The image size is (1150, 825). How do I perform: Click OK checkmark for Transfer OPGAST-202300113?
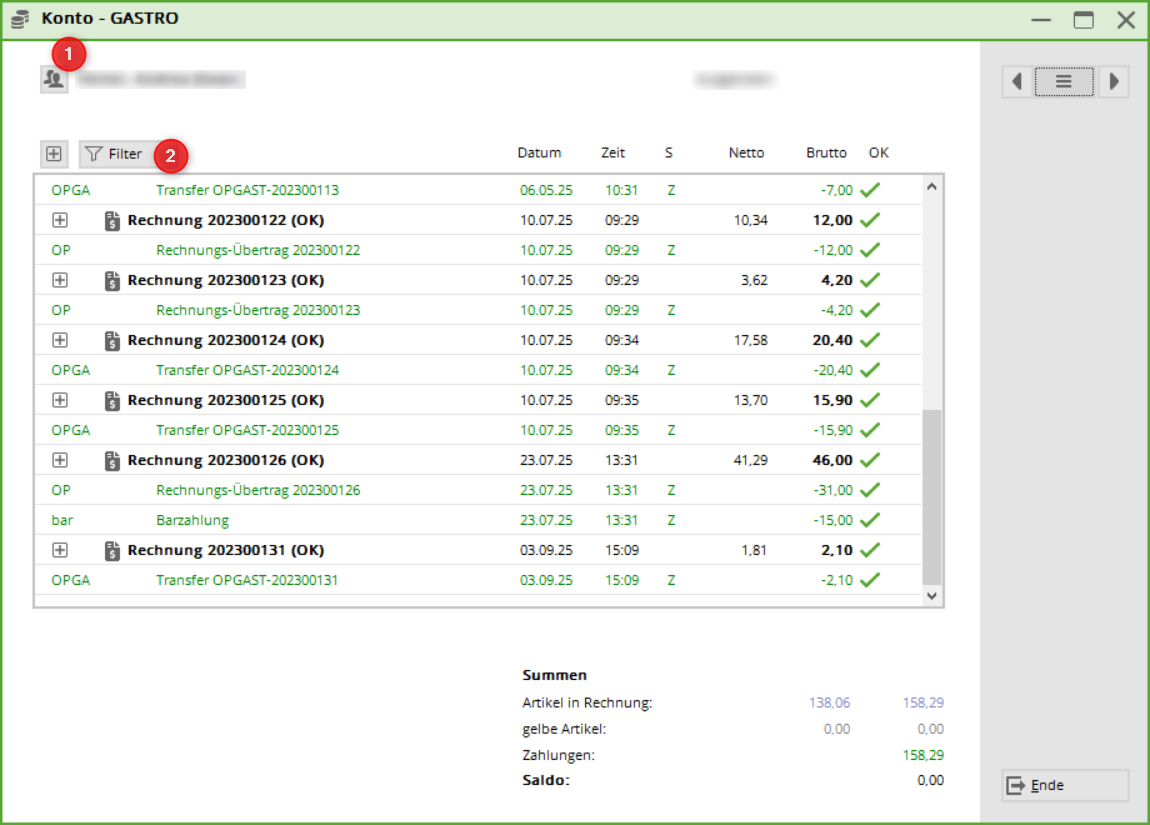pyautogui.click(x=870, y=190)
